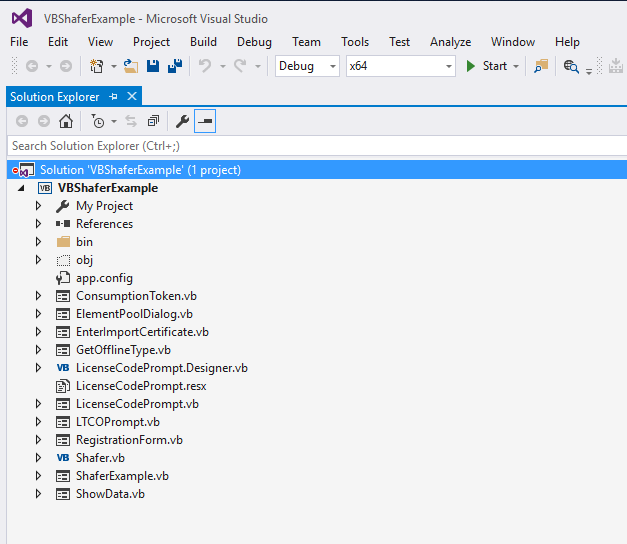Select app.config in the tree

104,278
